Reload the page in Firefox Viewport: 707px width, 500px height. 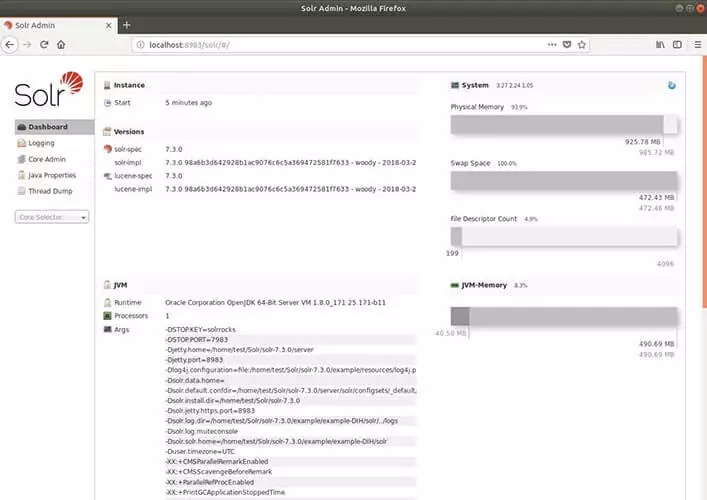pos(44,45)
